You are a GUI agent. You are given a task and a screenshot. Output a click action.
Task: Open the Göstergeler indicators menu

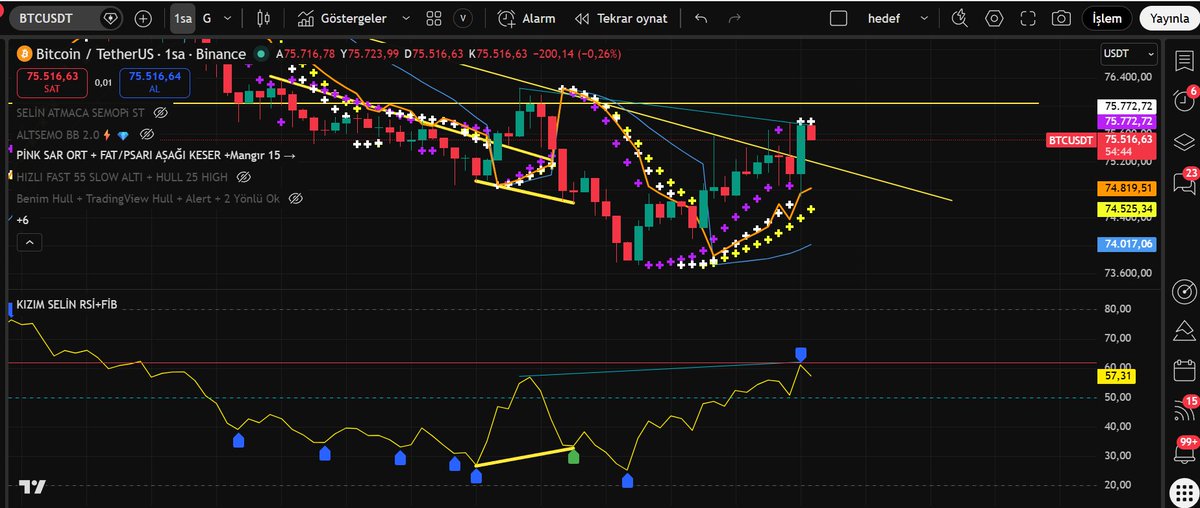(x=342, y=18)
